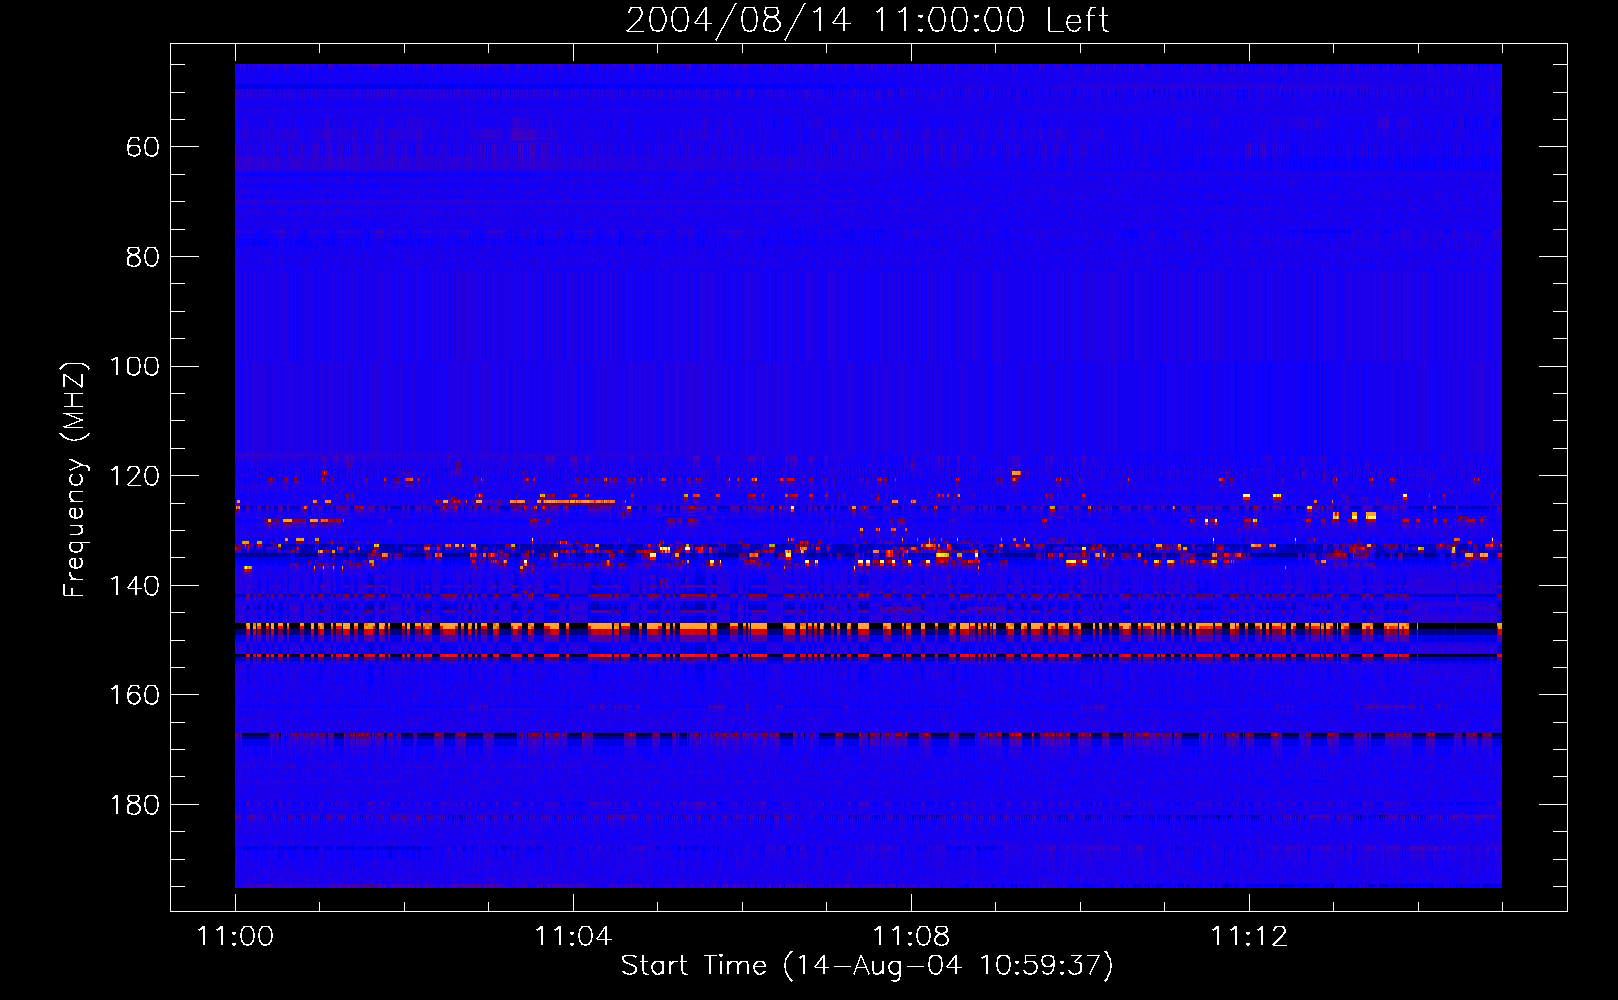Click the 60 MHz frequency tick label
The height and width of the screenshot is (1000, 1618).
click(x=143, y=147)
